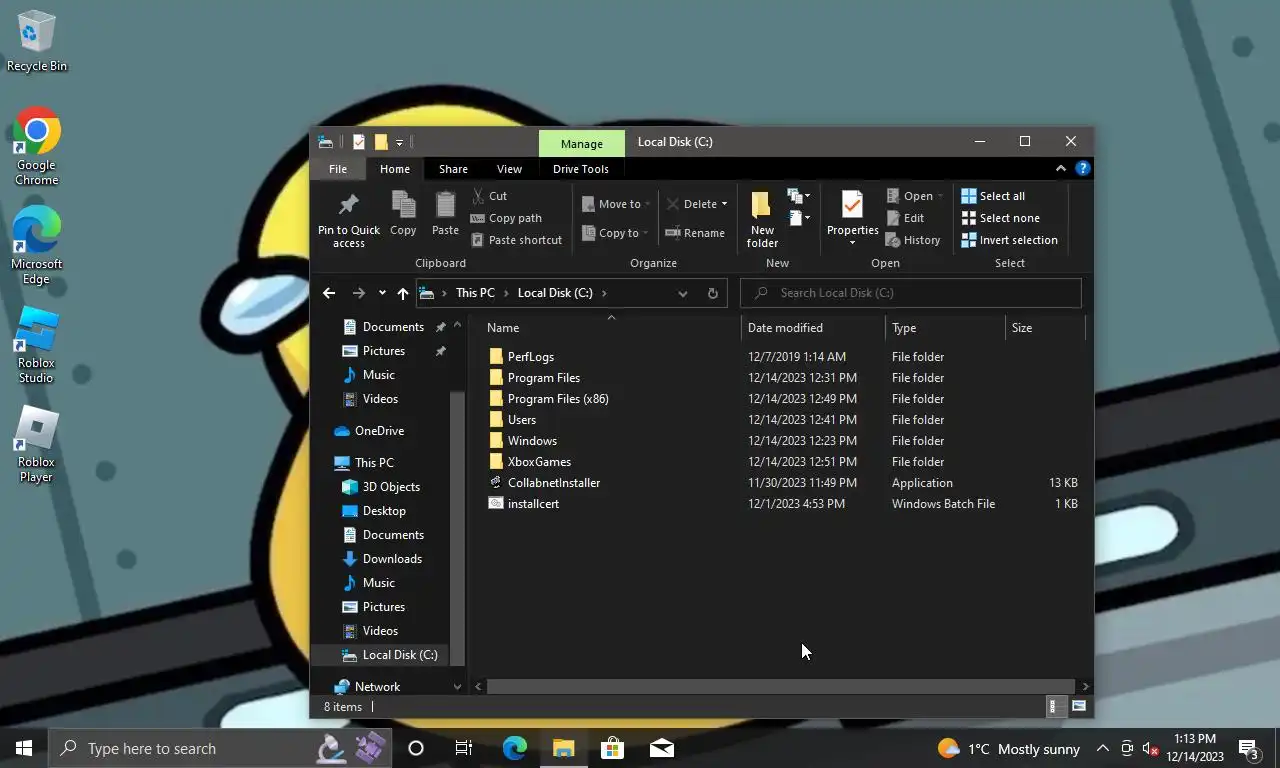This screenshot has width=1280, height=768.
Task: Click Pin to Quick access icon
Action: click(x=348, y=205)
